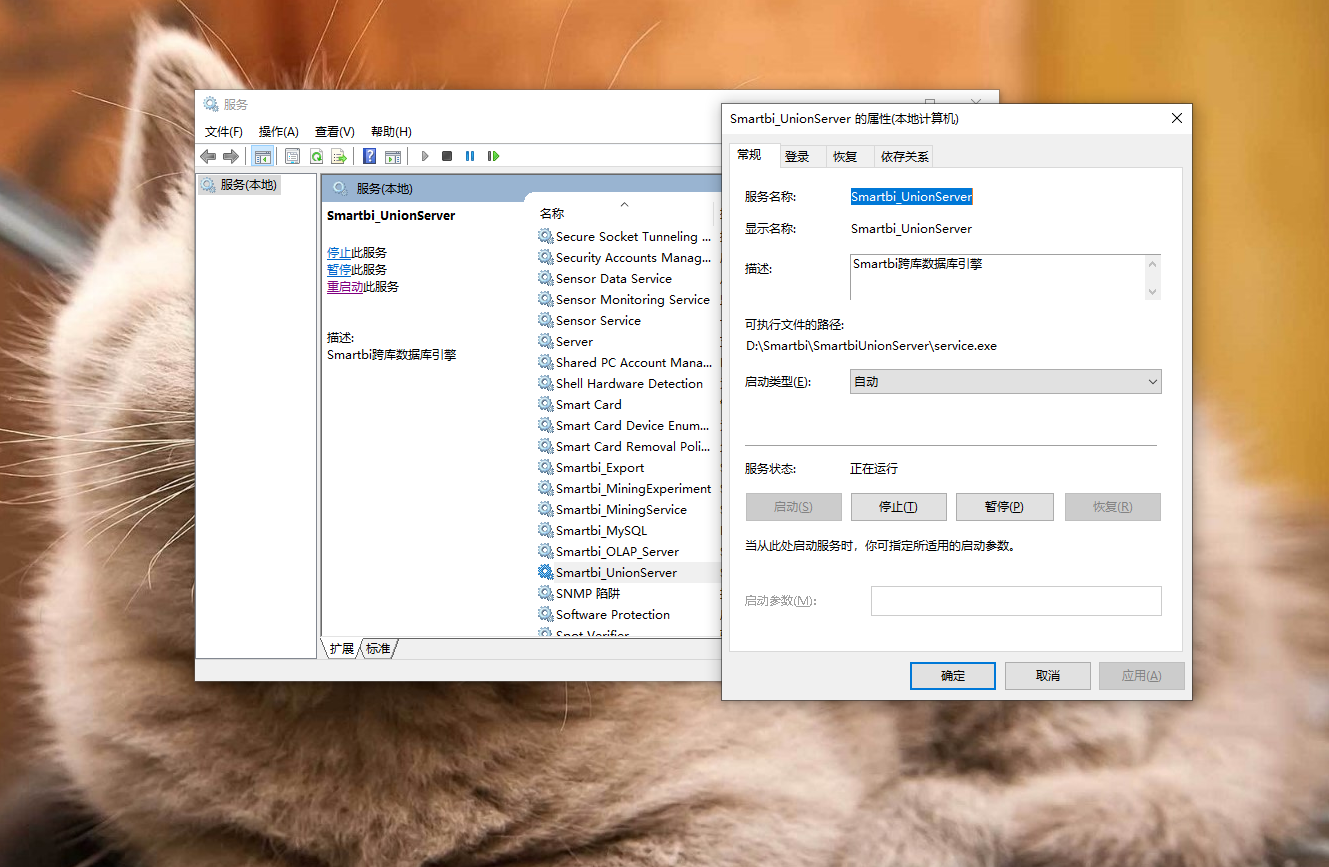
Task: Select the Smart Card Removal Poli... row
Action: pos(628,446)
